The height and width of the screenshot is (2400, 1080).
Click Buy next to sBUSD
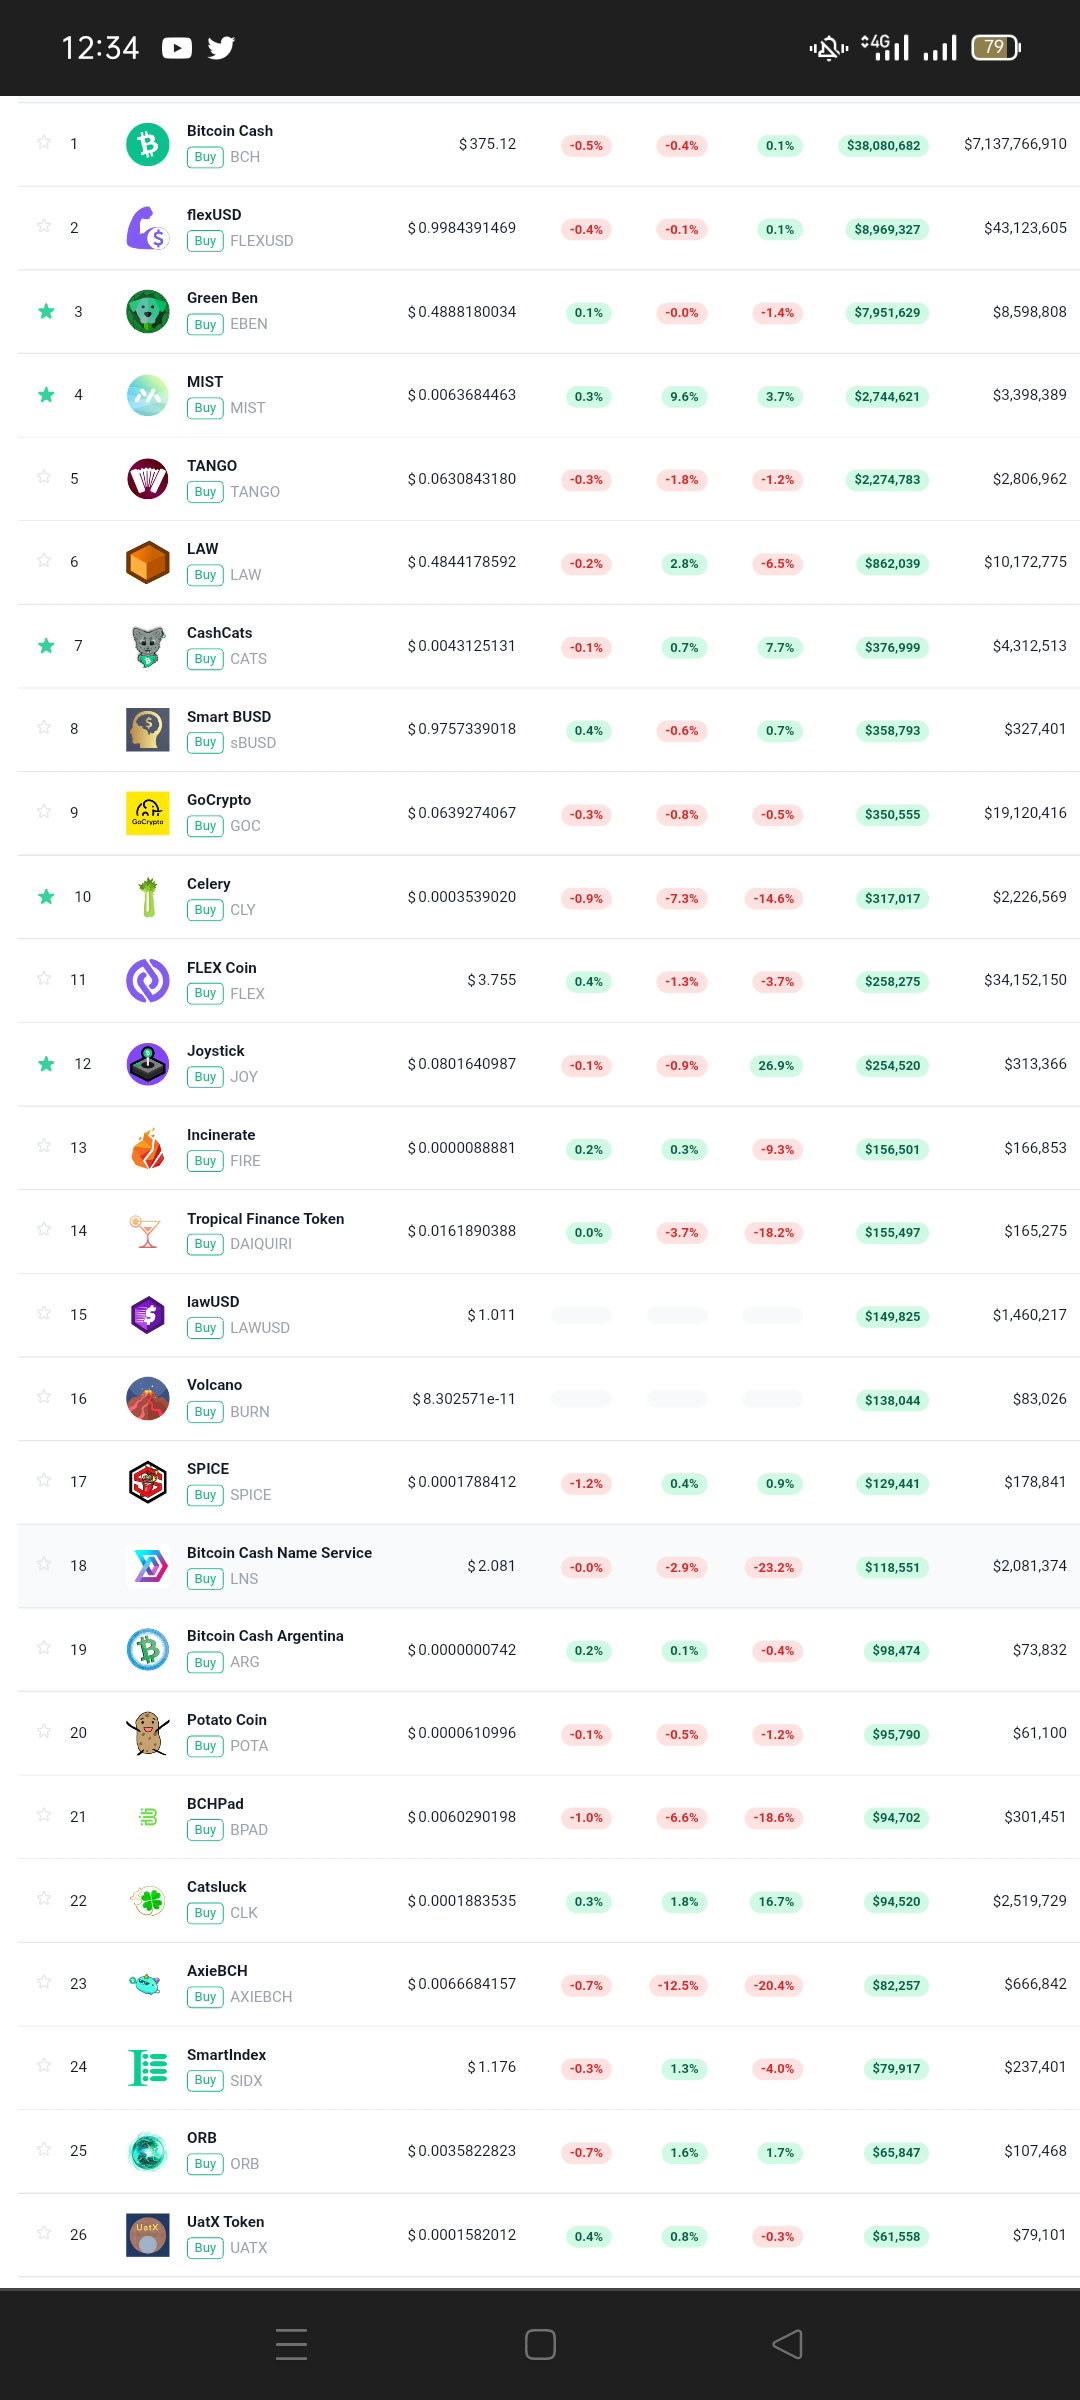pos(205,742)
